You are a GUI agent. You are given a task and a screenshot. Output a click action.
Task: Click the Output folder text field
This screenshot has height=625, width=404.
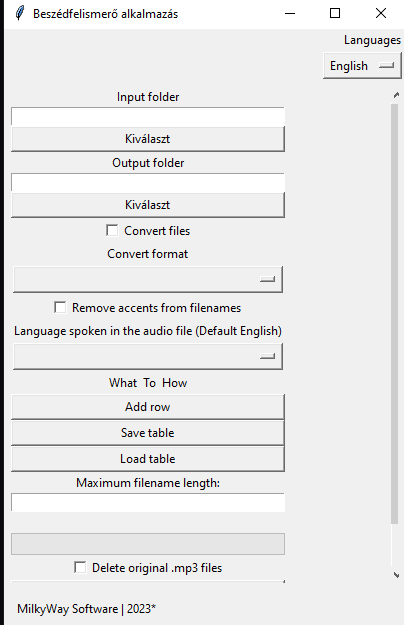148,183
